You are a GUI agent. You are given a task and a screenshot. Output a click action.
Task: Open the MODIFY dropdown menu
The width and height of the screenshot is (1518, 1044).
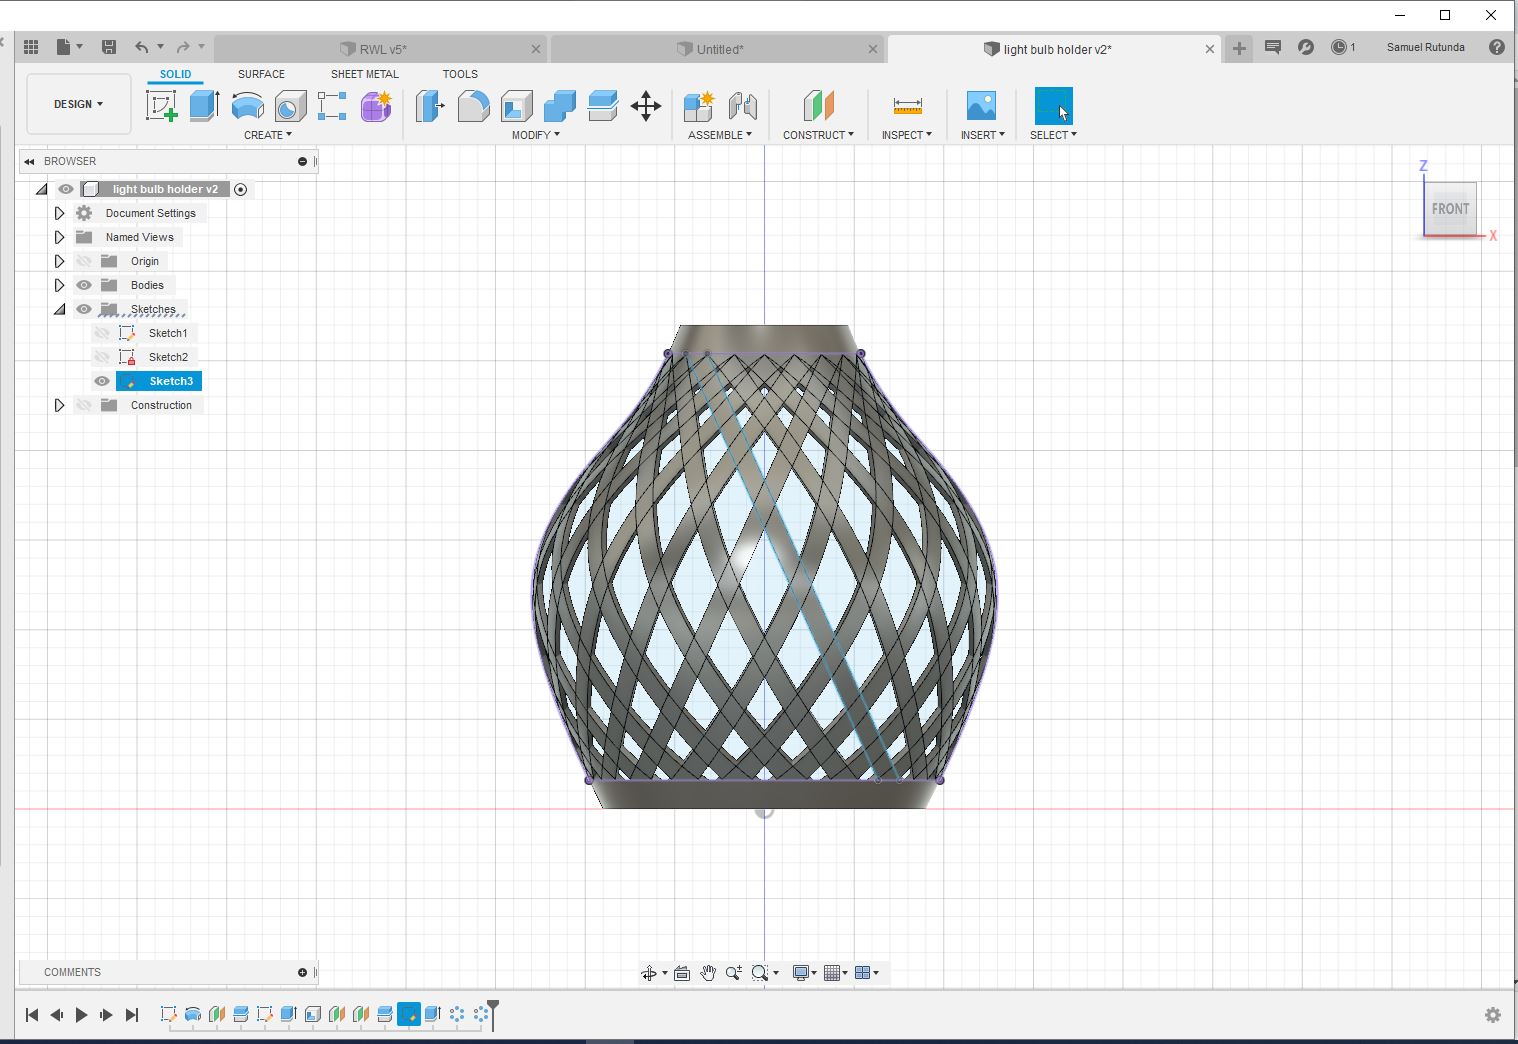coord(536,135)
